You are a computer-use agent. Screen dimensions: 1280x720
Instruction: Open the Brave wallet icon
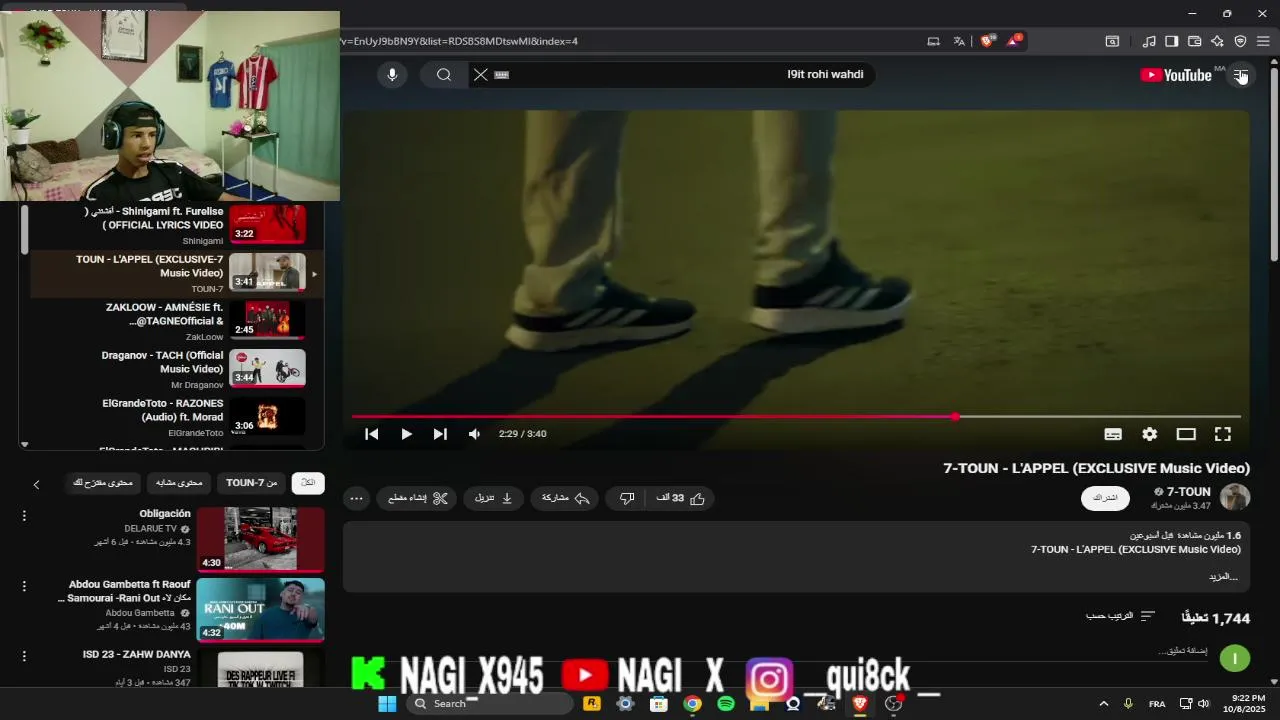click(1194, 41)
